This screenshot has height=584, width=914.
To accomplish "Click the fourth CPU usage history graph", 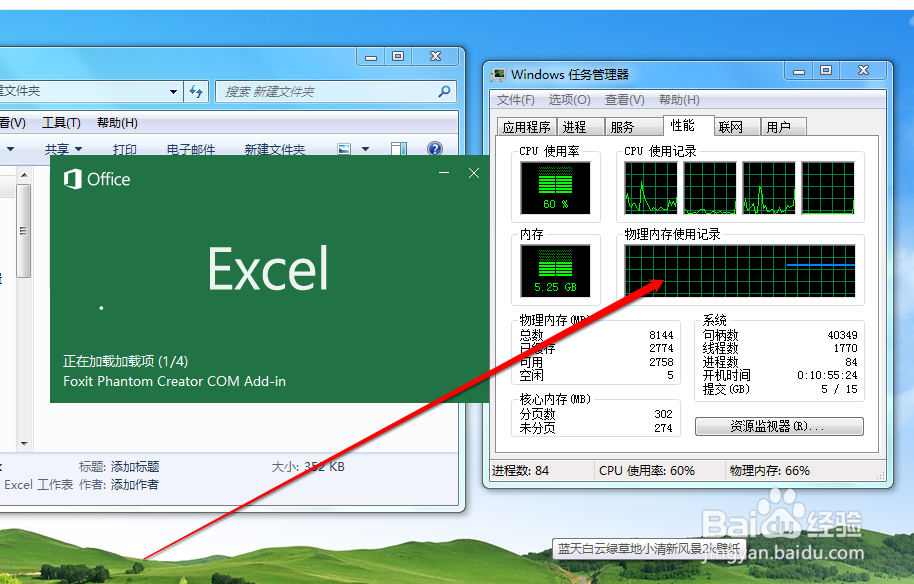I will click(828, 188).
